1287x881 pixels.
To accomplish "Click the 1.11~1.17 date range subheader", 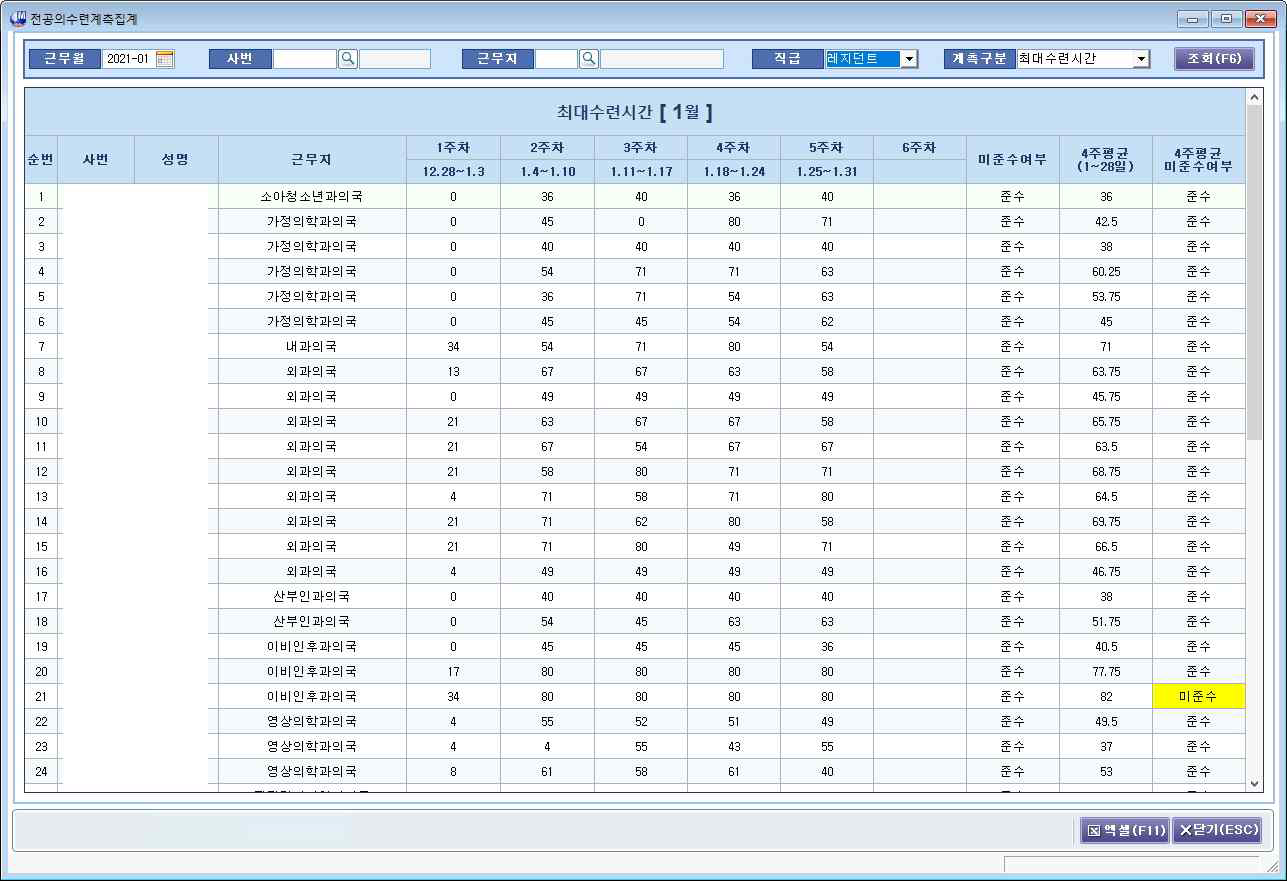I will click(x=641, y=172).
